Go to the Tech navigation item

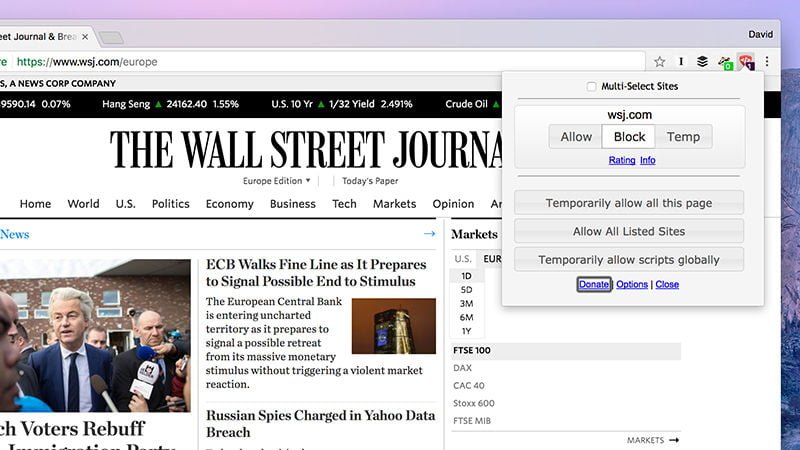(x=344, y=204)
